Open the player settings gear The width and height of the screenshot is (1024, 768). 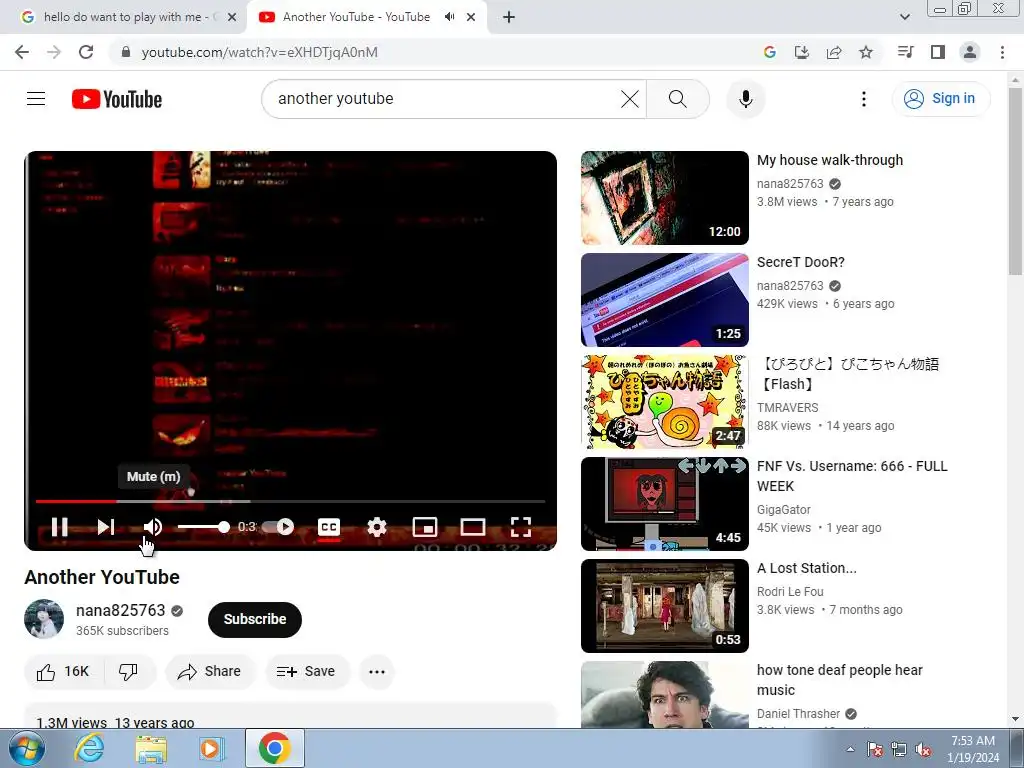point(377,527)
